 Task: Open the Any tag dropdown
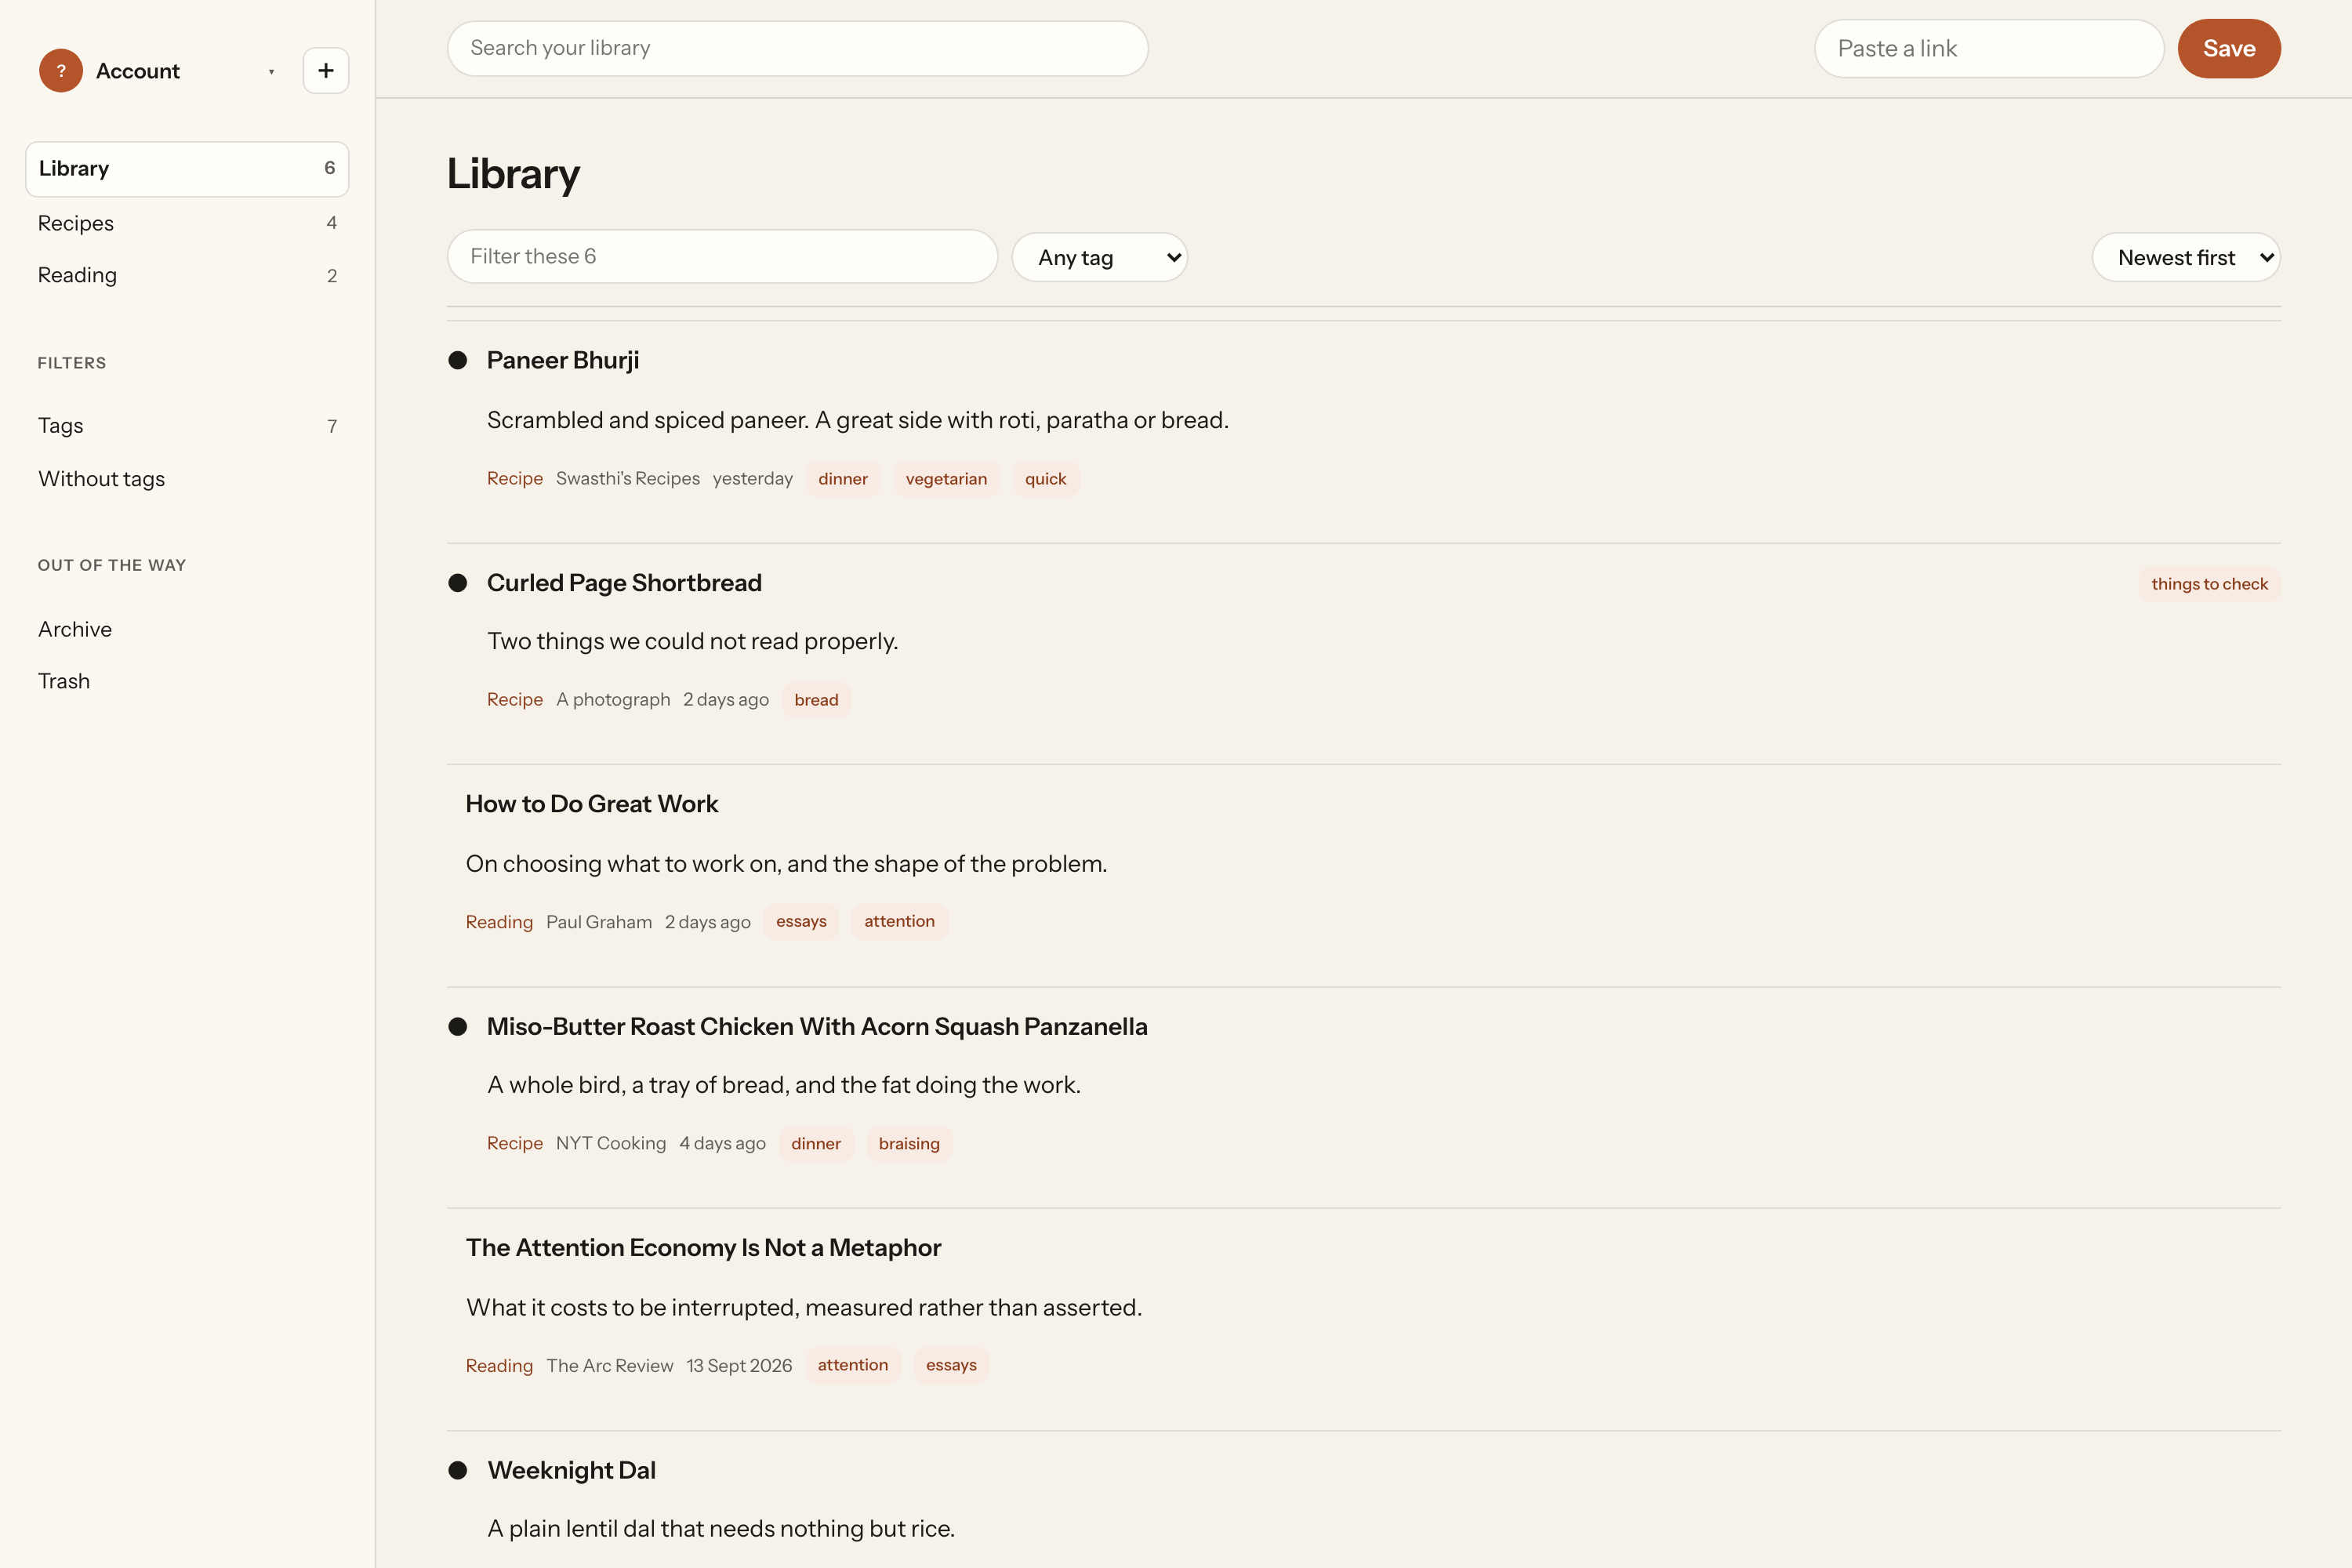[1100, 257]
